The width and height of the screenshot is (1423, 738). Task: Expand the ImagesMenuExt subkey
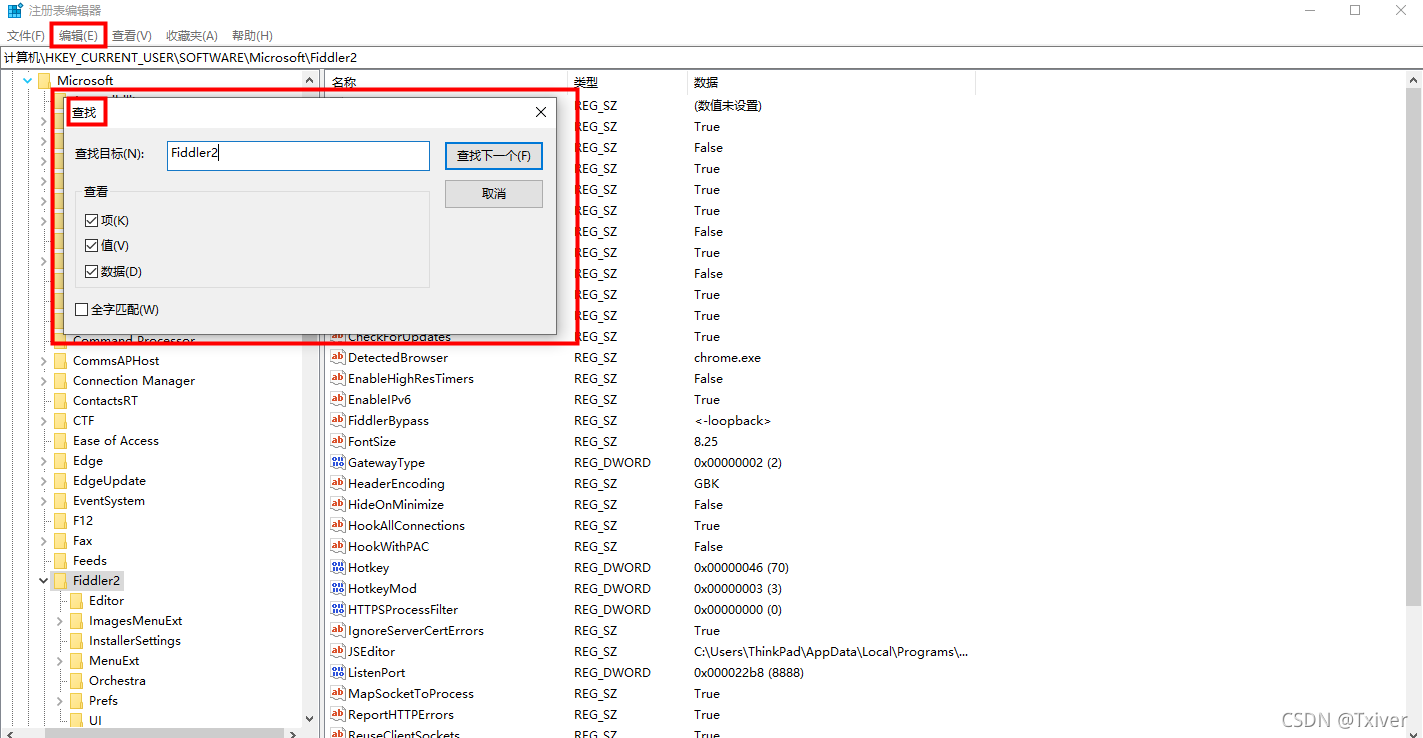(x=59, y=620)
